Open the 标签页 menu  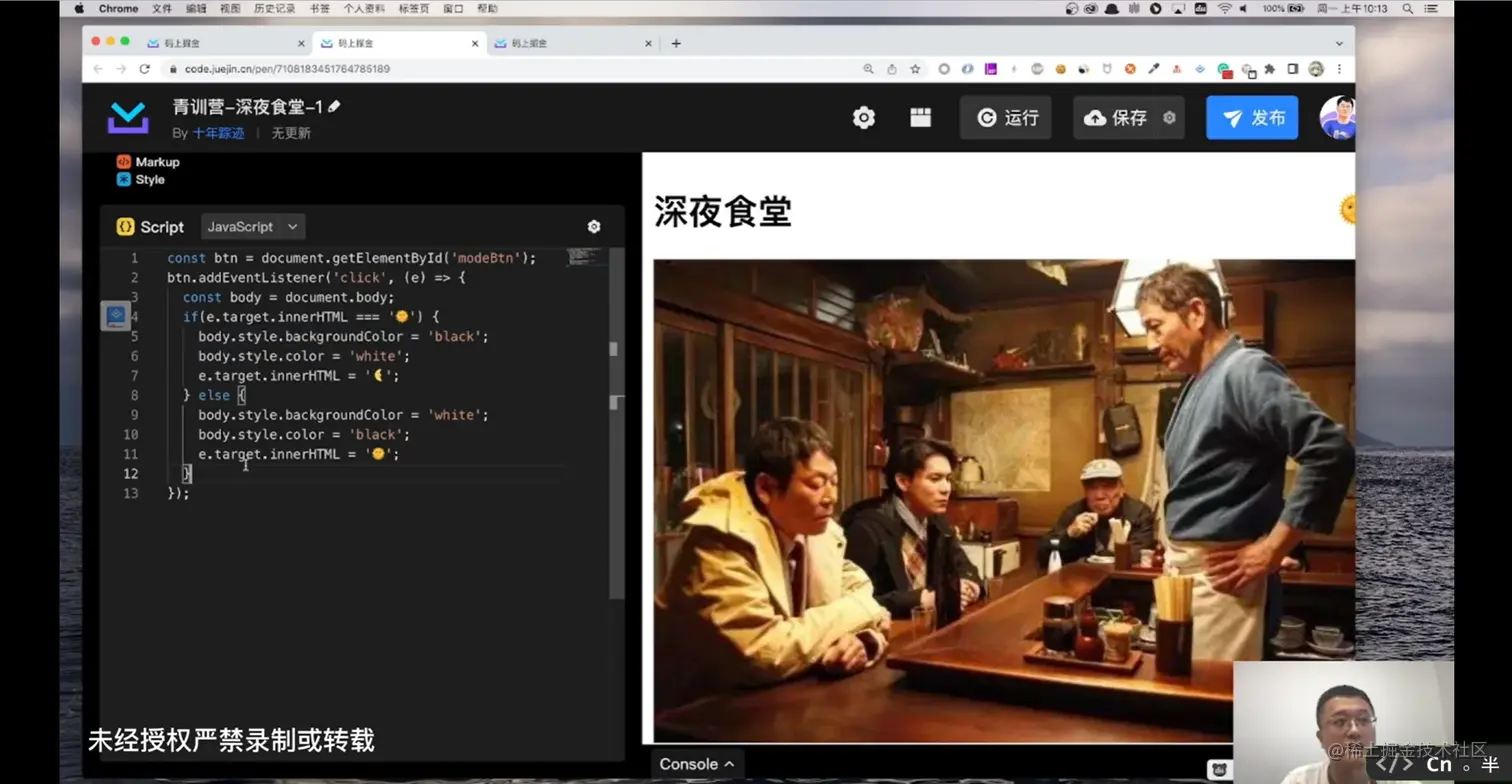tap(414, 8)
